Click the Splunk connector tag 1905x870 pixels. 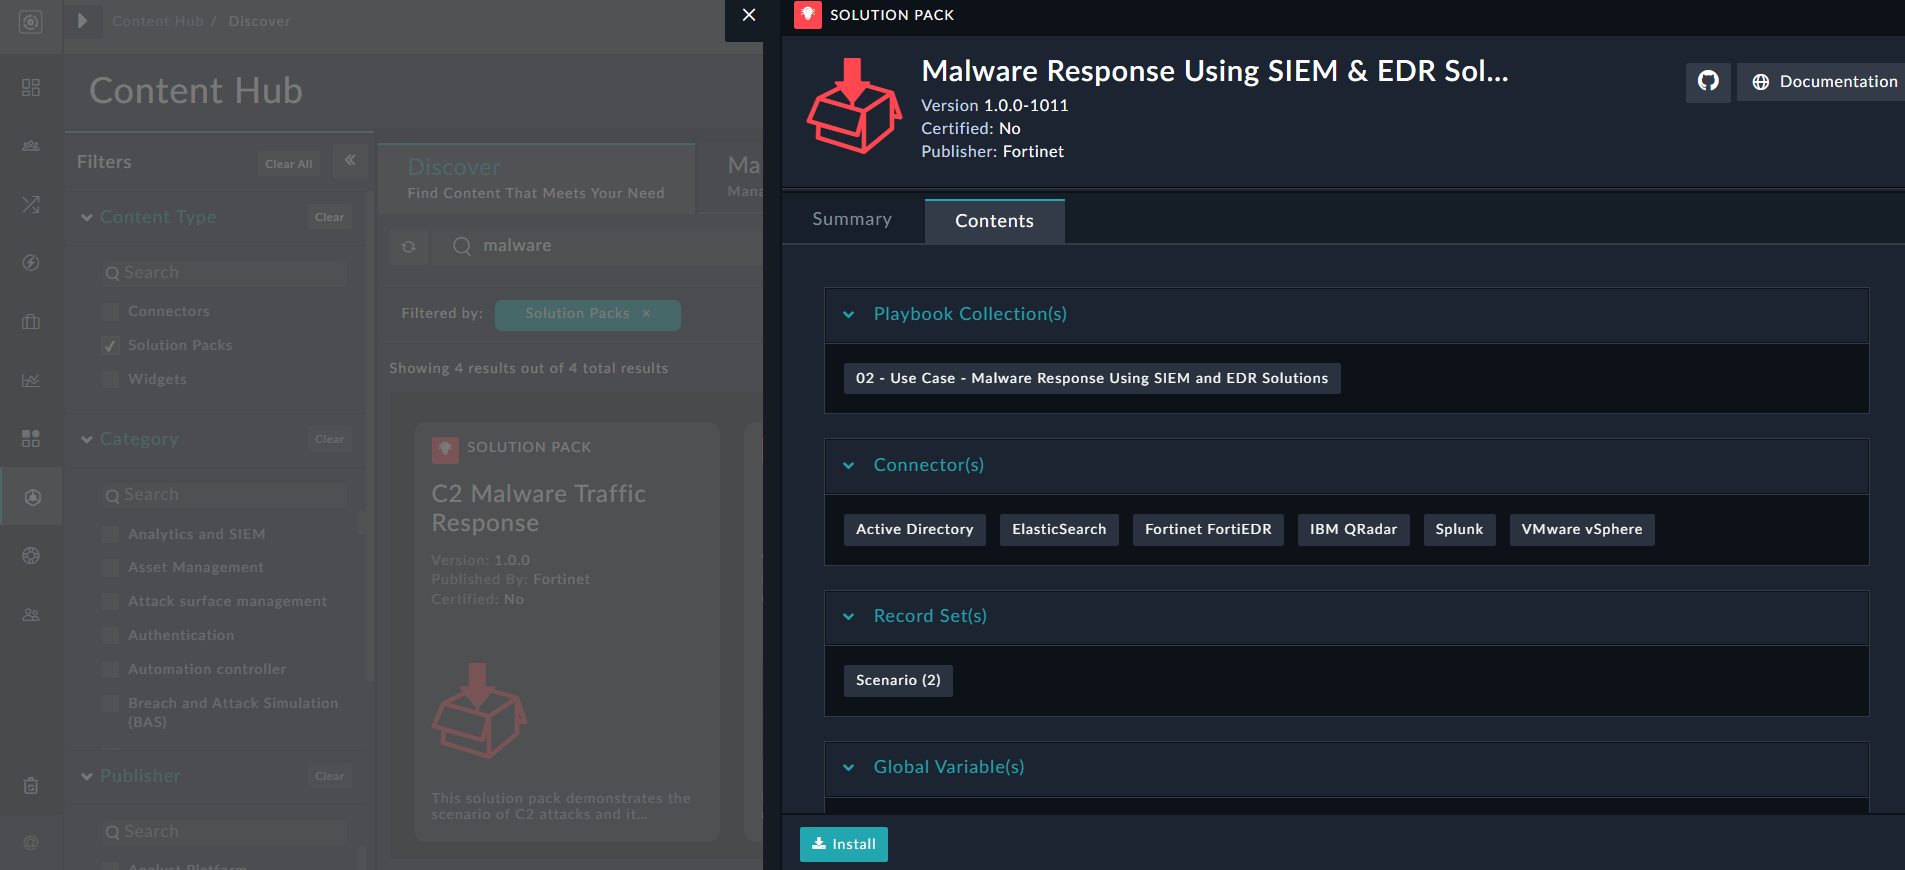coord(1460,529)
